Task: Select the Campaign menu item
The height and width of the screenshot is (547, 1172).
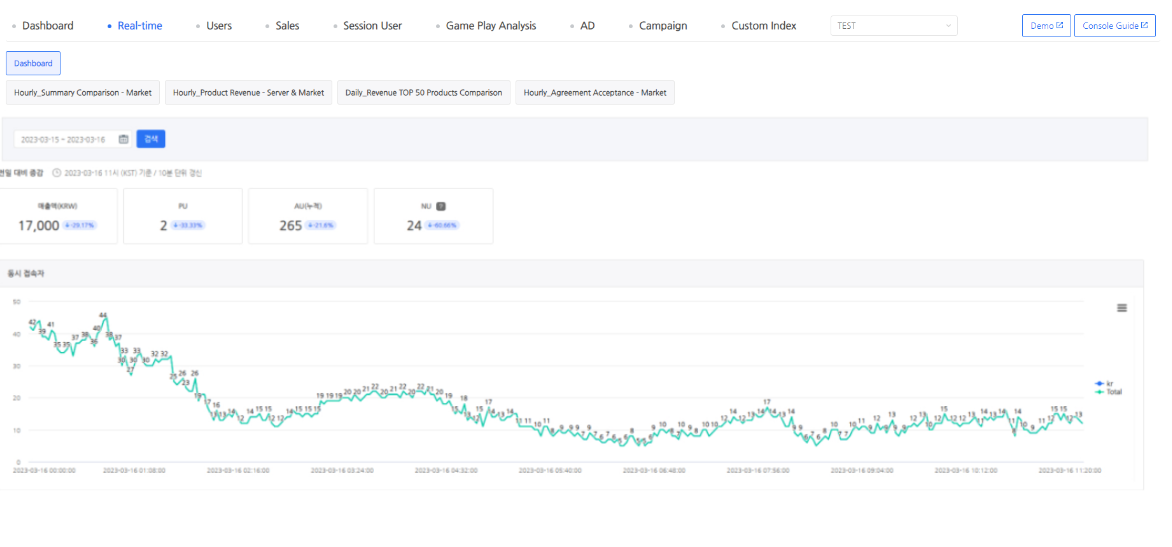Action: (x=662, y=26)
